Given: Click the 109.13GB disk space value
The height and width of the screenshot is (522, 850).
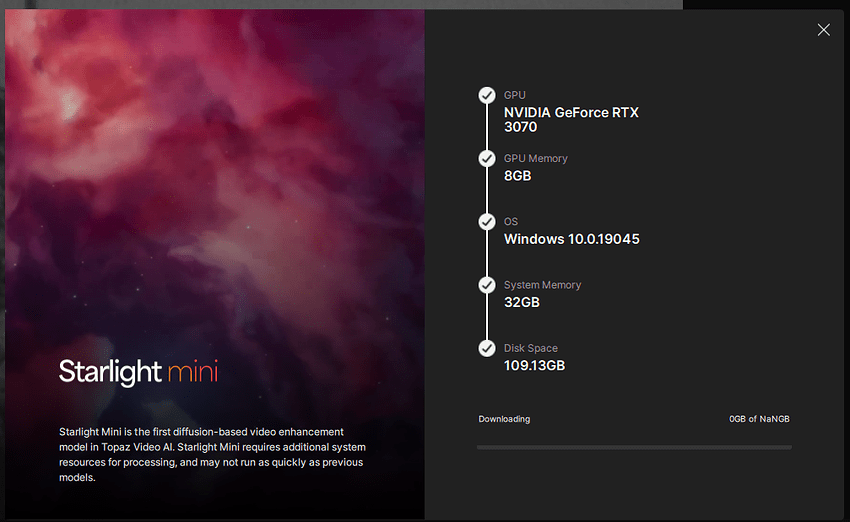Looking at the screenshot, I should tap(534, 365).
